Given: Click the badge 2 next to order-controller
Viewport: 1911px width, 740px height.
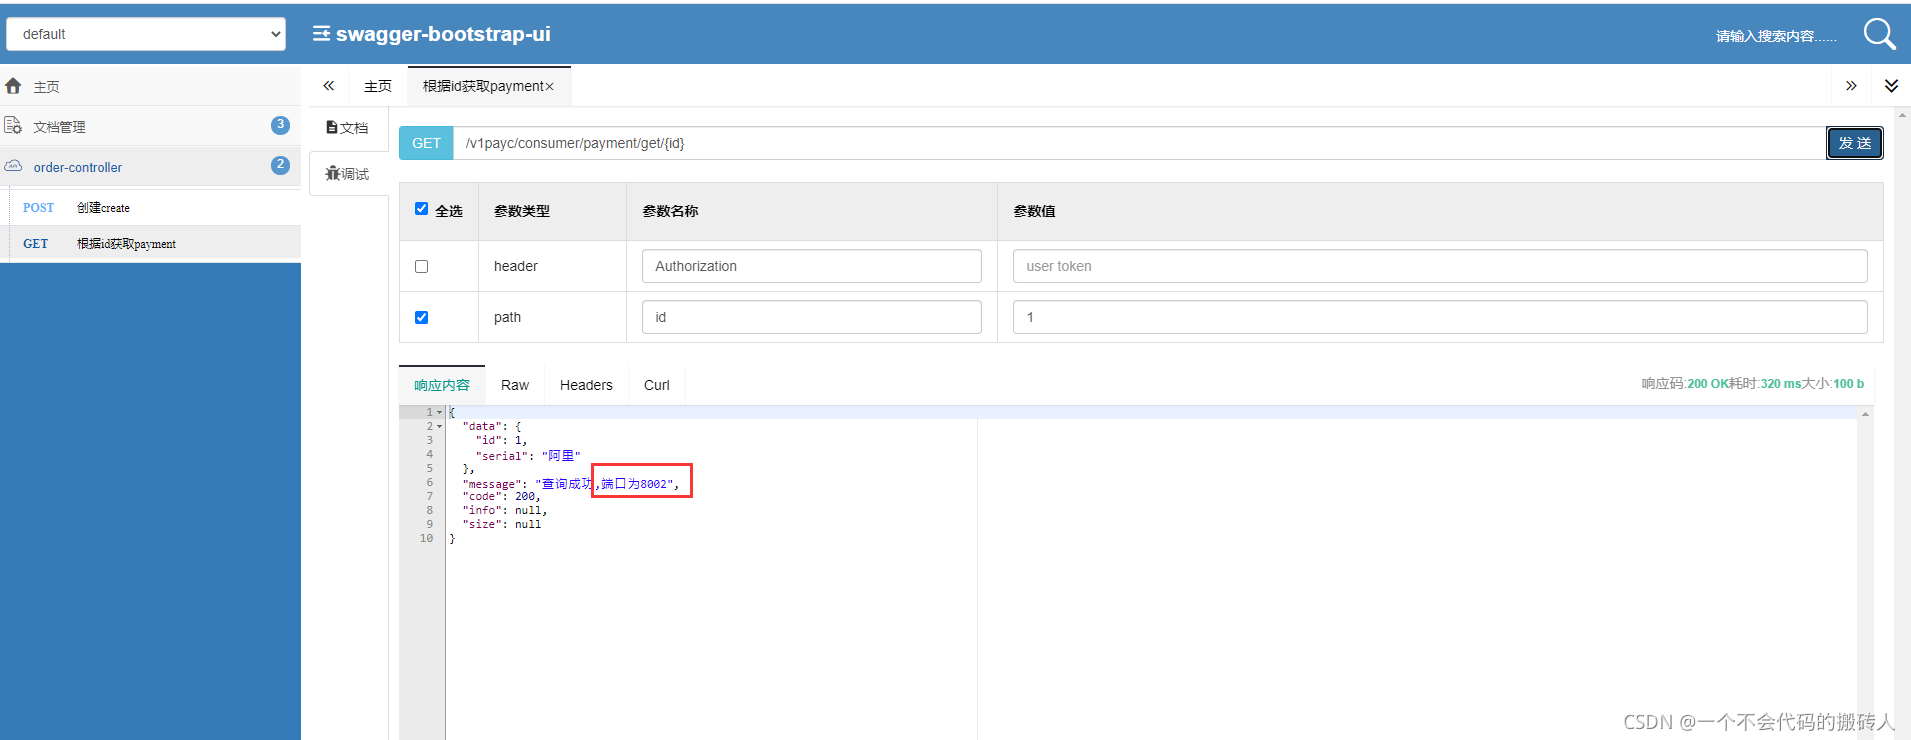Looking at the screenshot, I should [x=280, y=165].
